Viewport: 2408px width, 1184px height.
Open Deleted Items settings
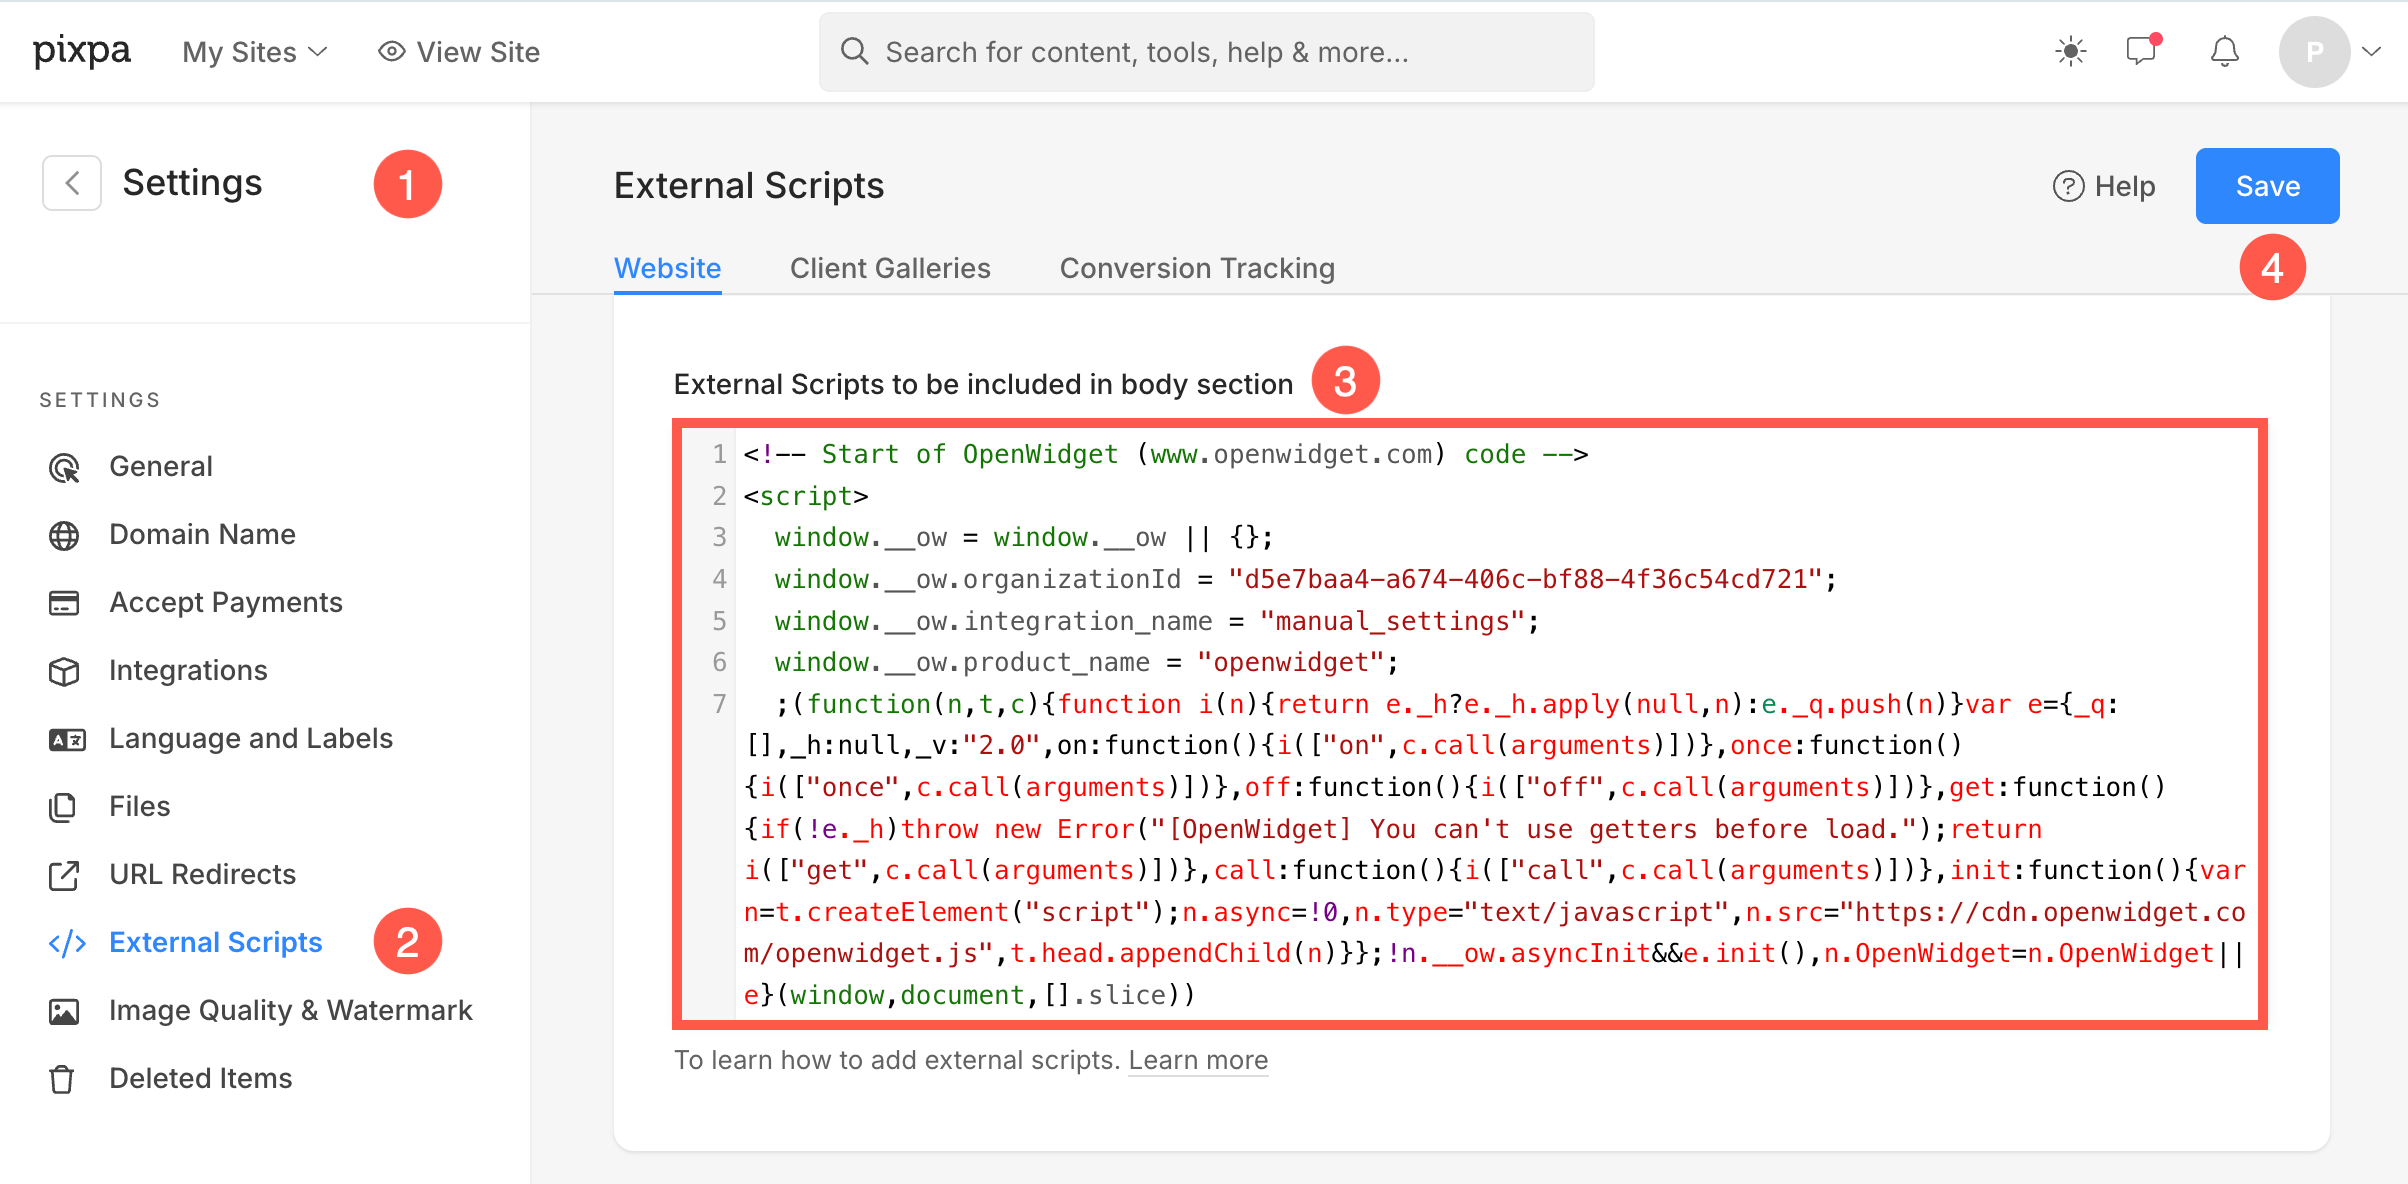coord(200,1078)
